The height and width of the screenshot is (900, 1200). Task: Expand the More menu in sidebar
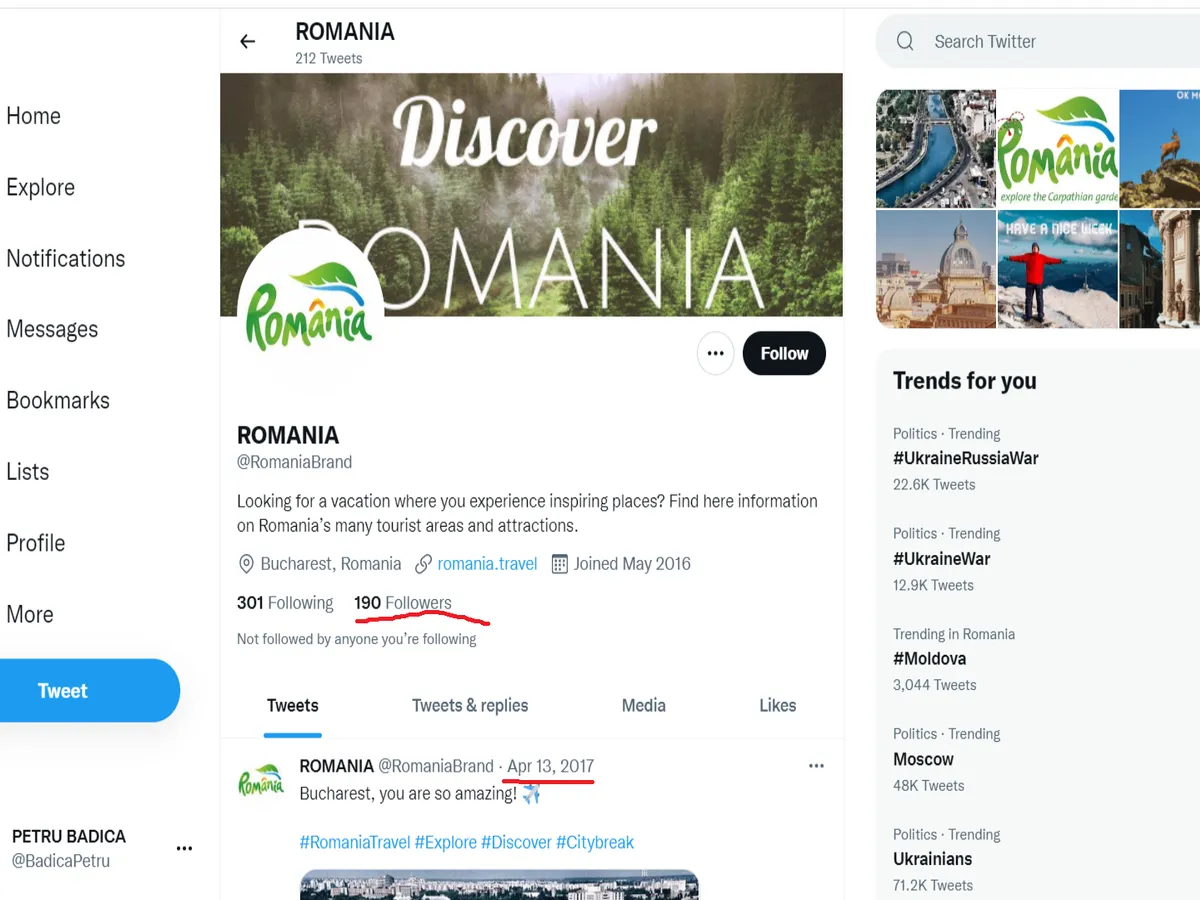click(x=30, y=614)
